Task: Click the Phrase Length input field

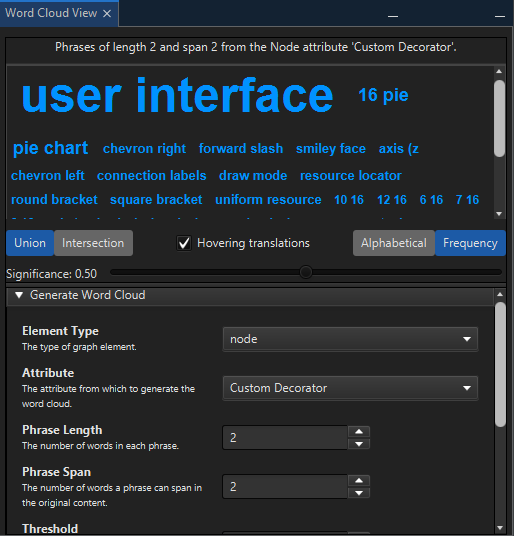Action: tap(285, 438)
